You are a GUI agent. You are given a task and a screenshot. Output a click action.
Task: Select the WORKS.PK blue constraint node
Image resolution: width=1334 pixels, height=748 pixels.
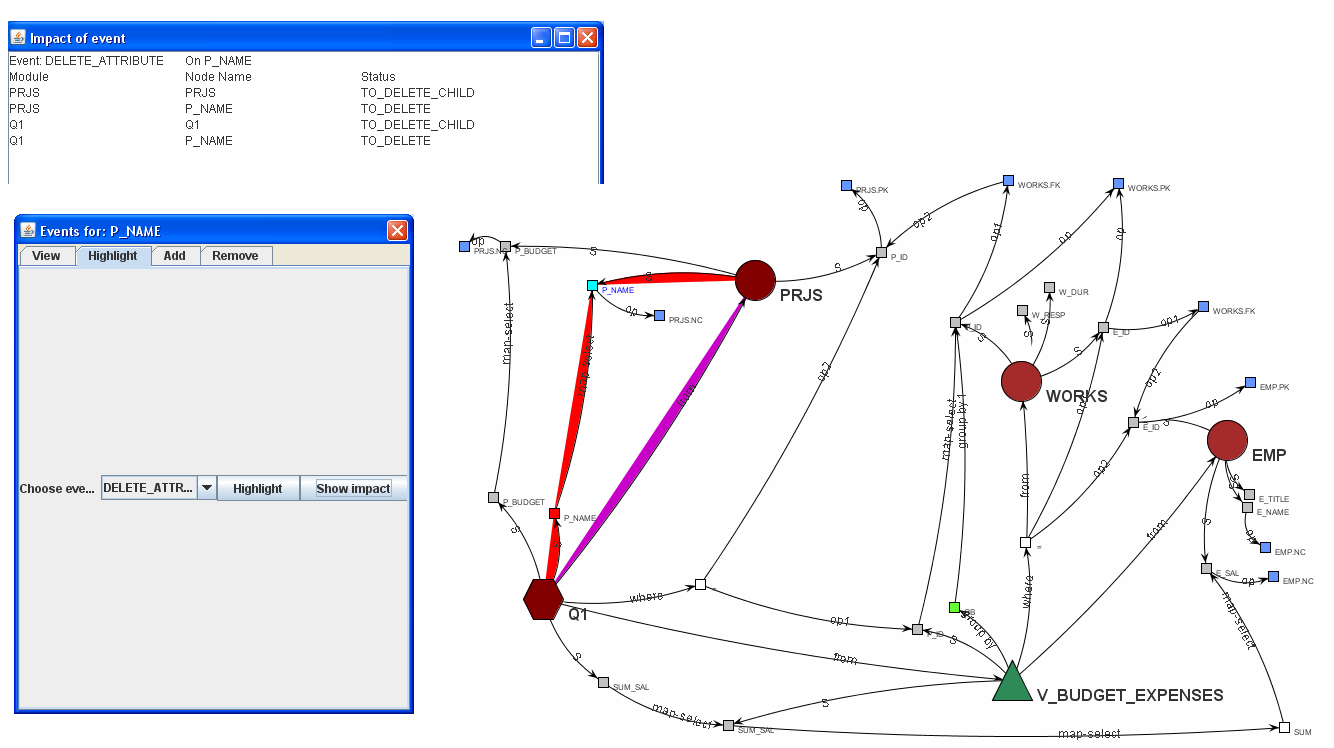(1118, 184)
